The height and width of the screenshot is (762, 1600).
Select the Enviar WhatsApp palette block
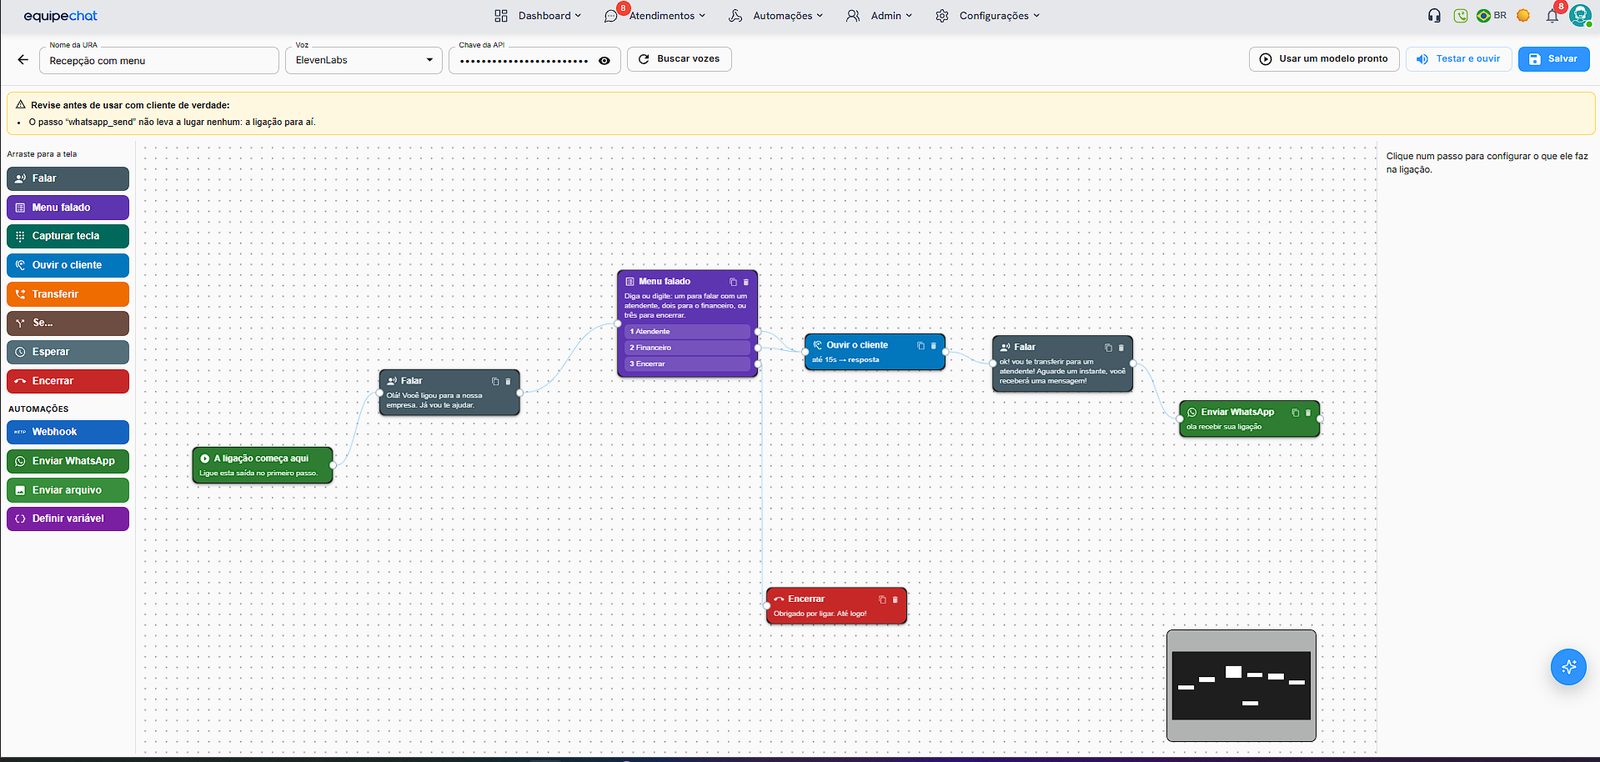68,461
